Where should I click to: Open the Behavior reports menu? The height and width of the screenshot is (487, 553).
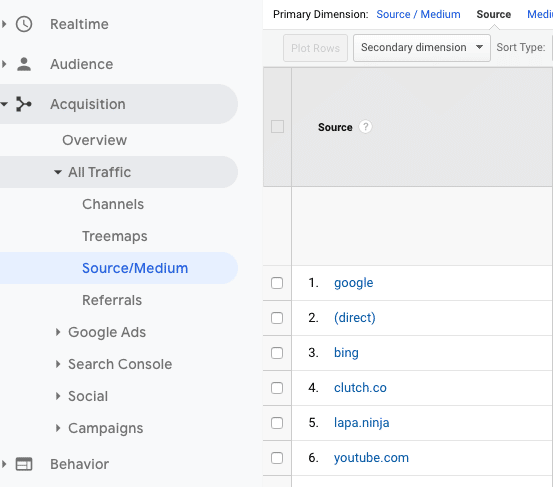click(79, 464)
